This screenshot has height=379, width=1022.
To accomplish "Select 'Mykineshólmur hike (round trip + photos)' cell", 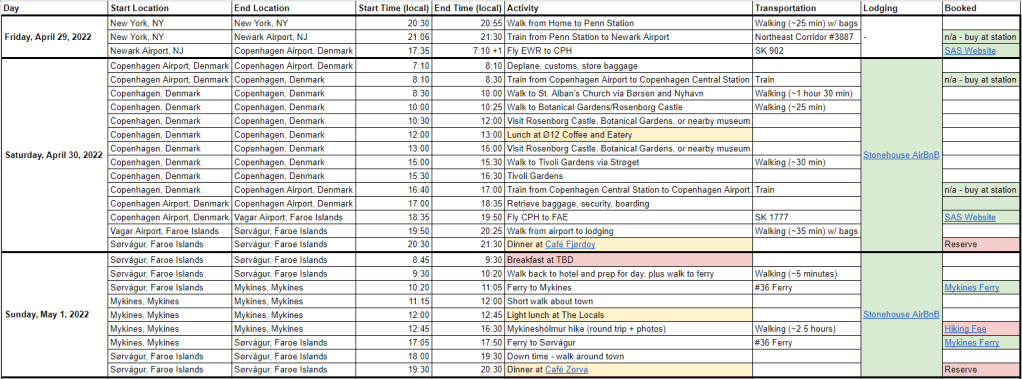I will [628, 329].
